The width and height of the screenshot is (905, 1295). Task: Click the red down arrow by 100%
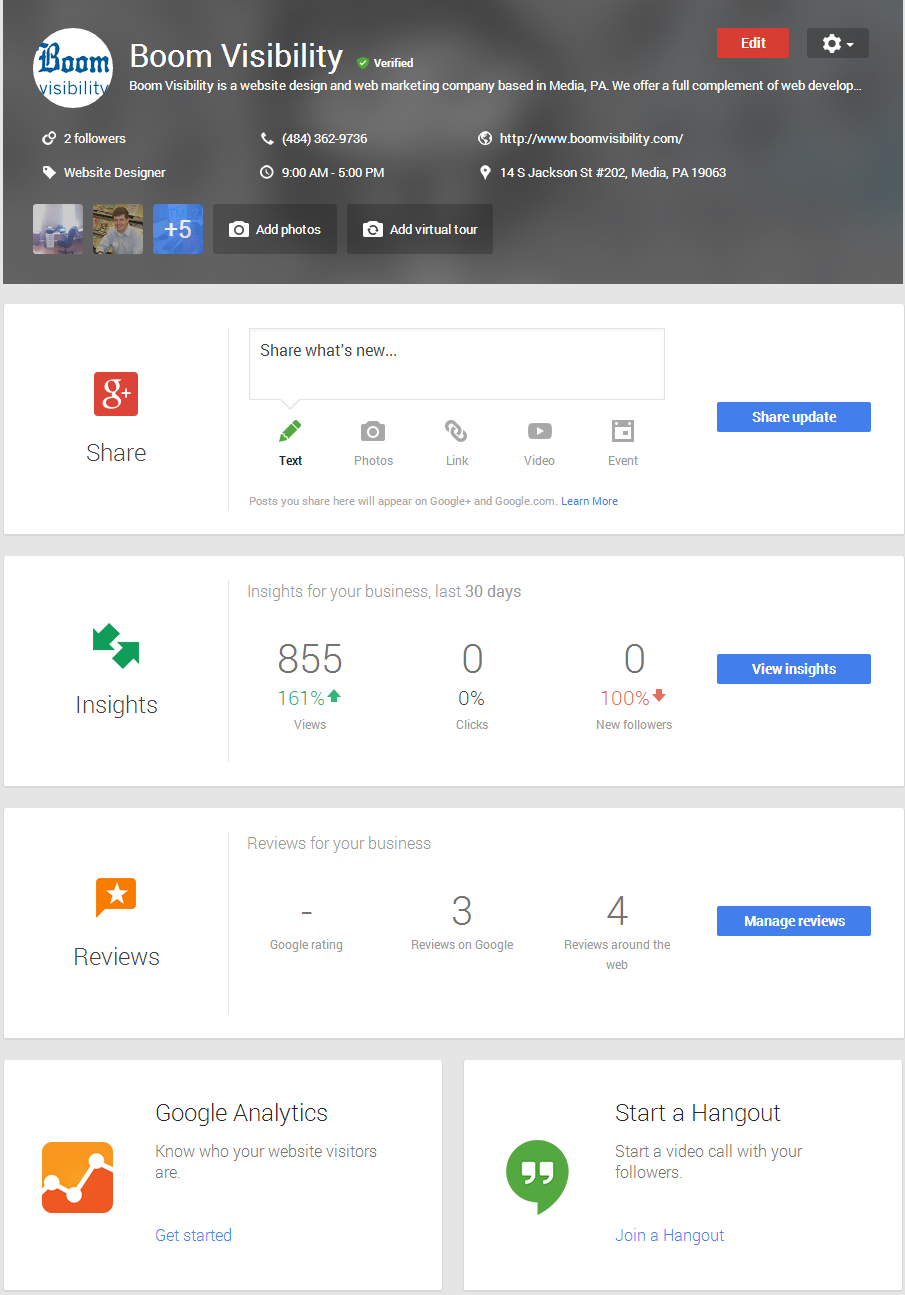(659, 696)
